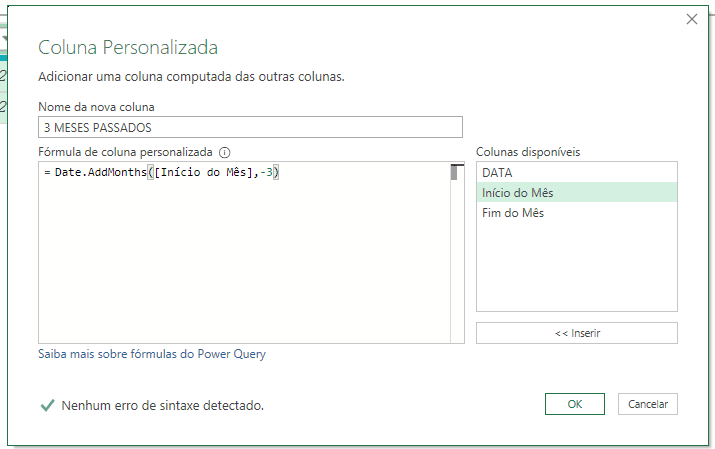Select Fim do Mês in available columns

[x=577, y=212]
